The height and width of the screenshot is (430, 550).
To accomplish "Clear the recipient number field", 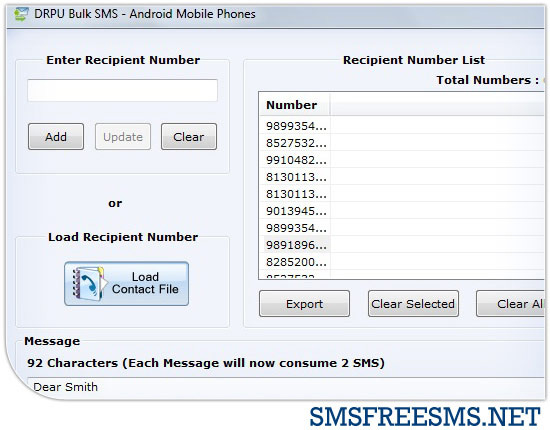I will coord(189,136).
